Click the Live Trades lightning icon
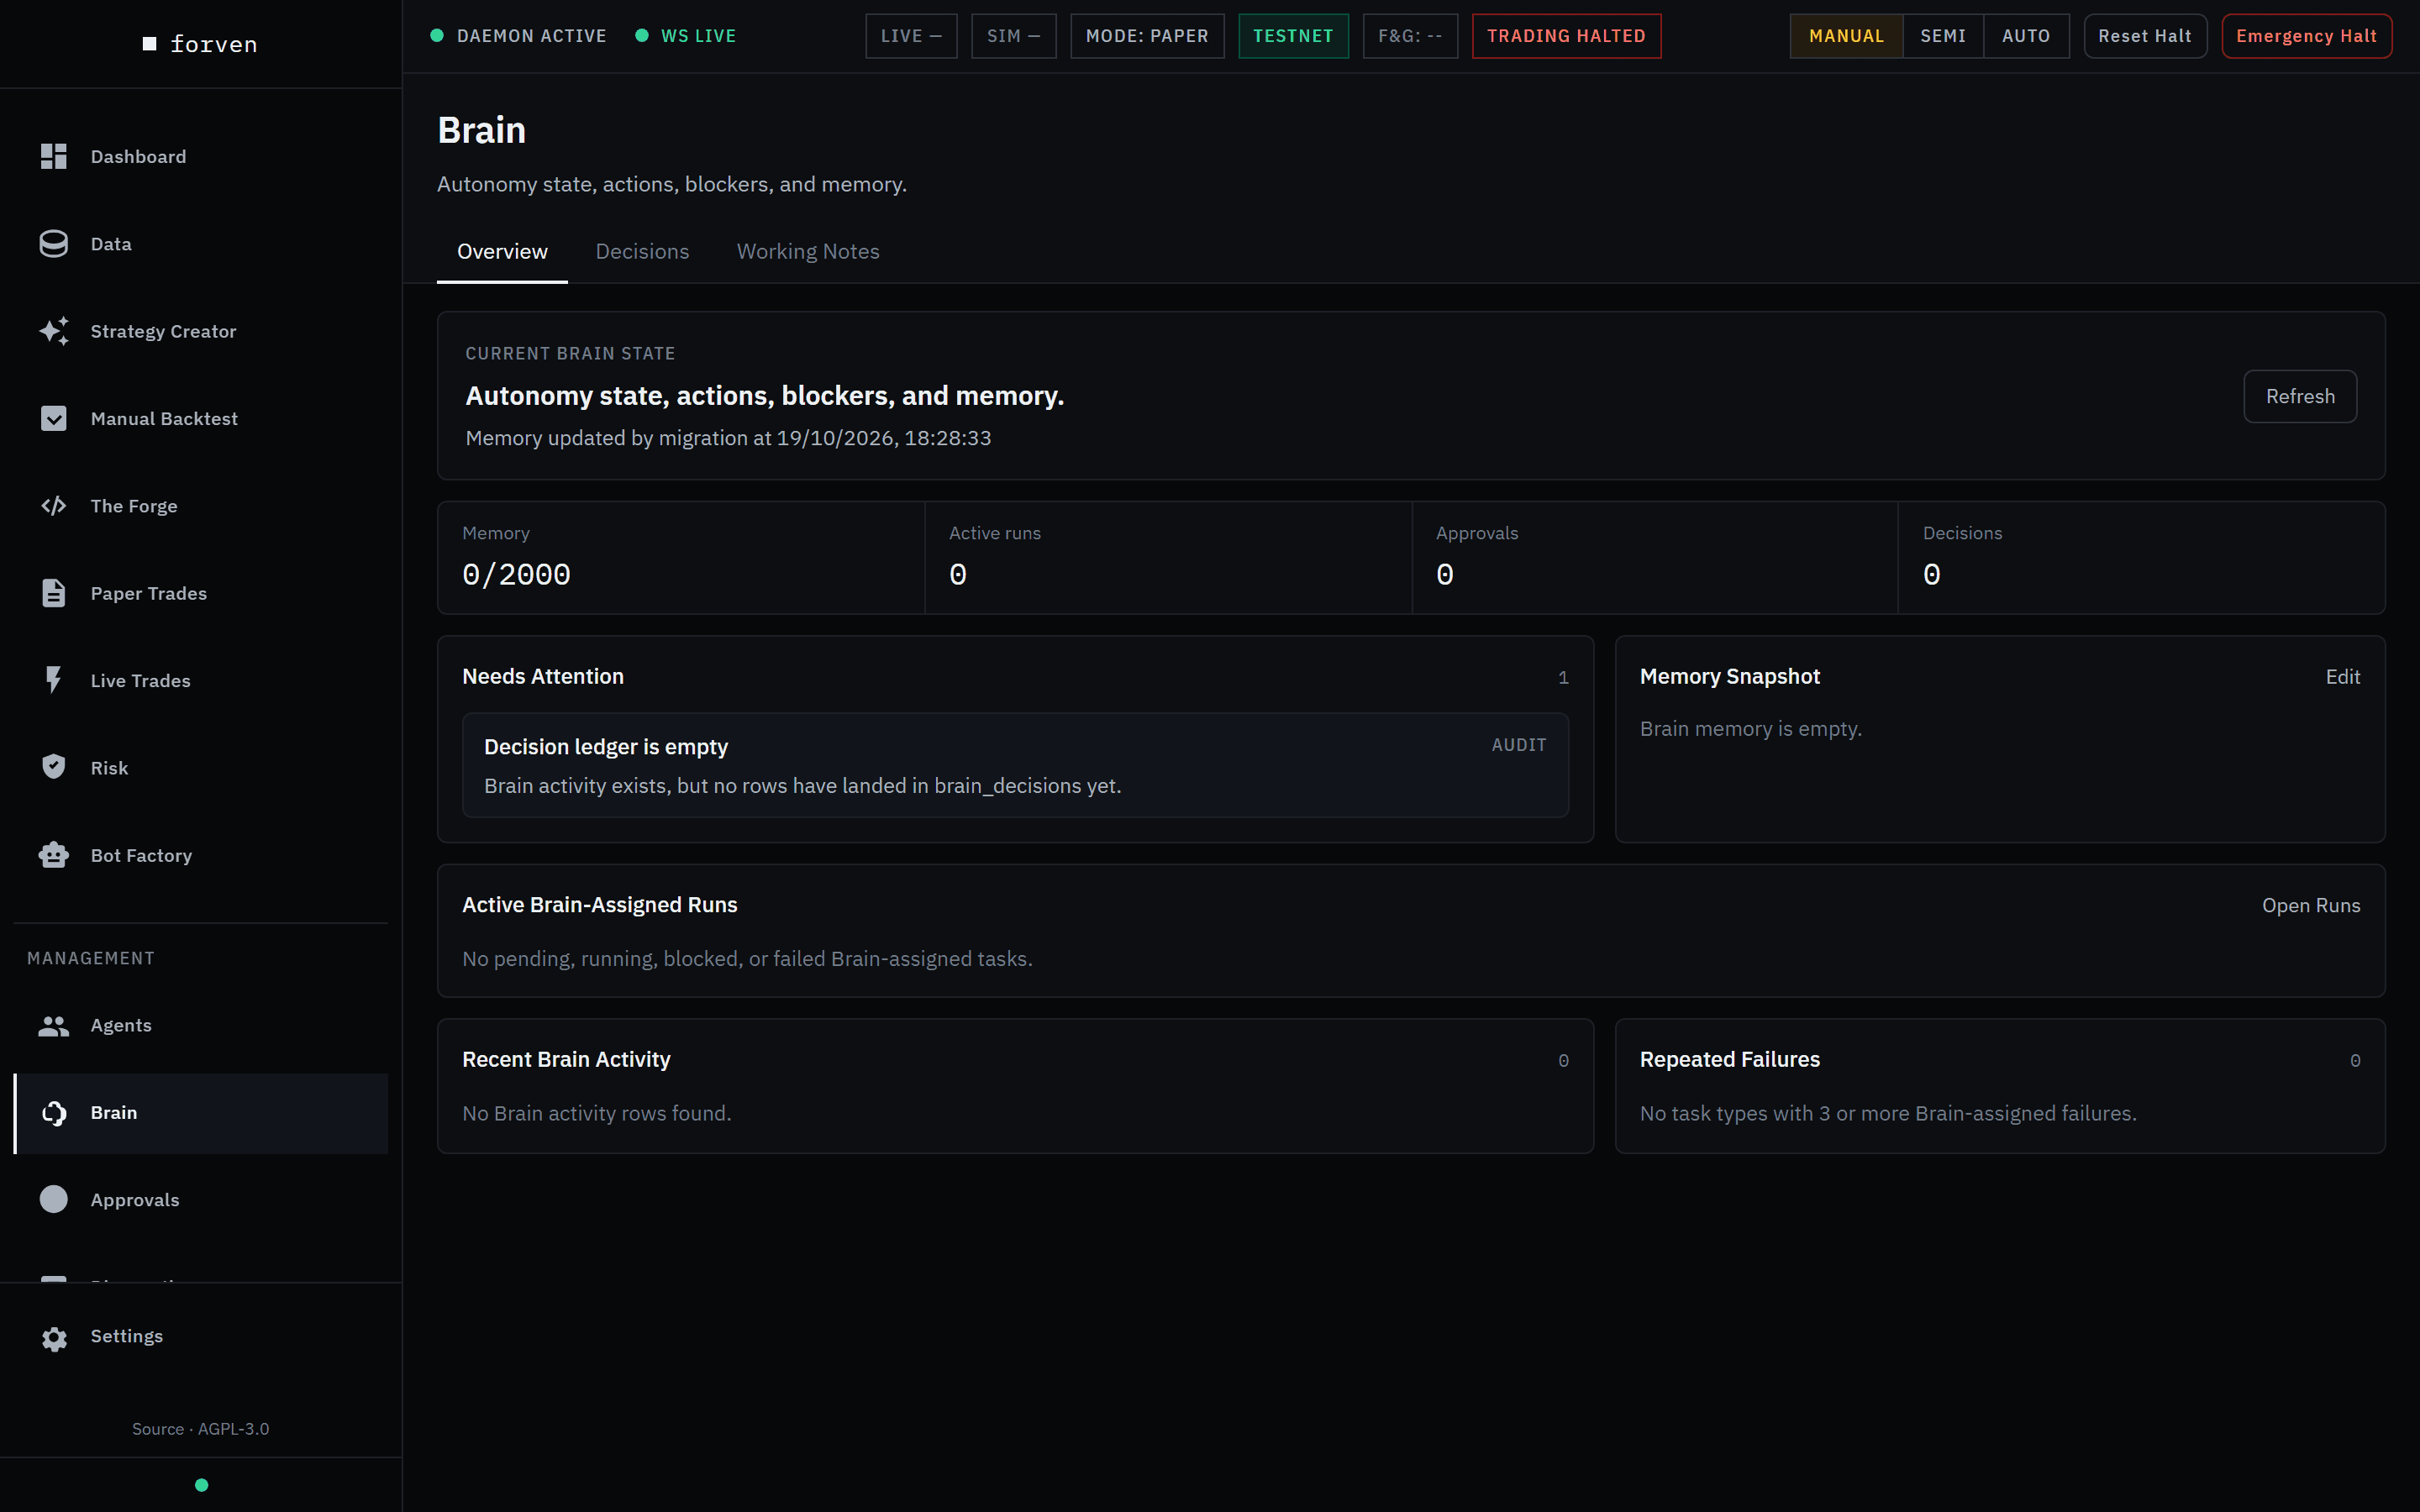This screenshot has width=2420, height=1512. click(x=53, y=680)
